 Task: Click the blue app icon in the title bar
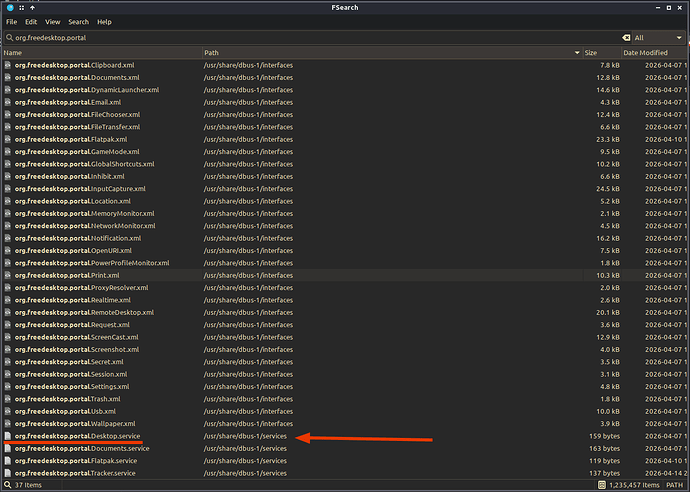tap(10, 7)
